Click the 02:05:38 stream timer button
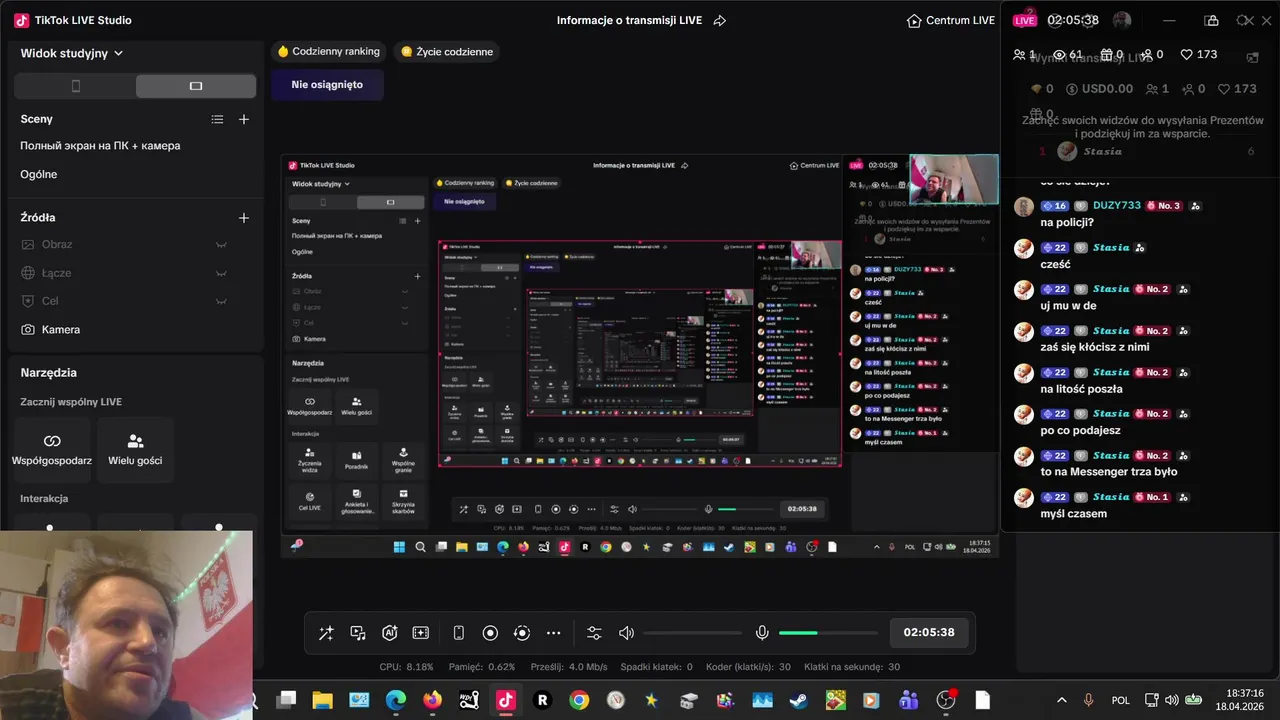The image size is (1280, 720). [x=929, y=633]
